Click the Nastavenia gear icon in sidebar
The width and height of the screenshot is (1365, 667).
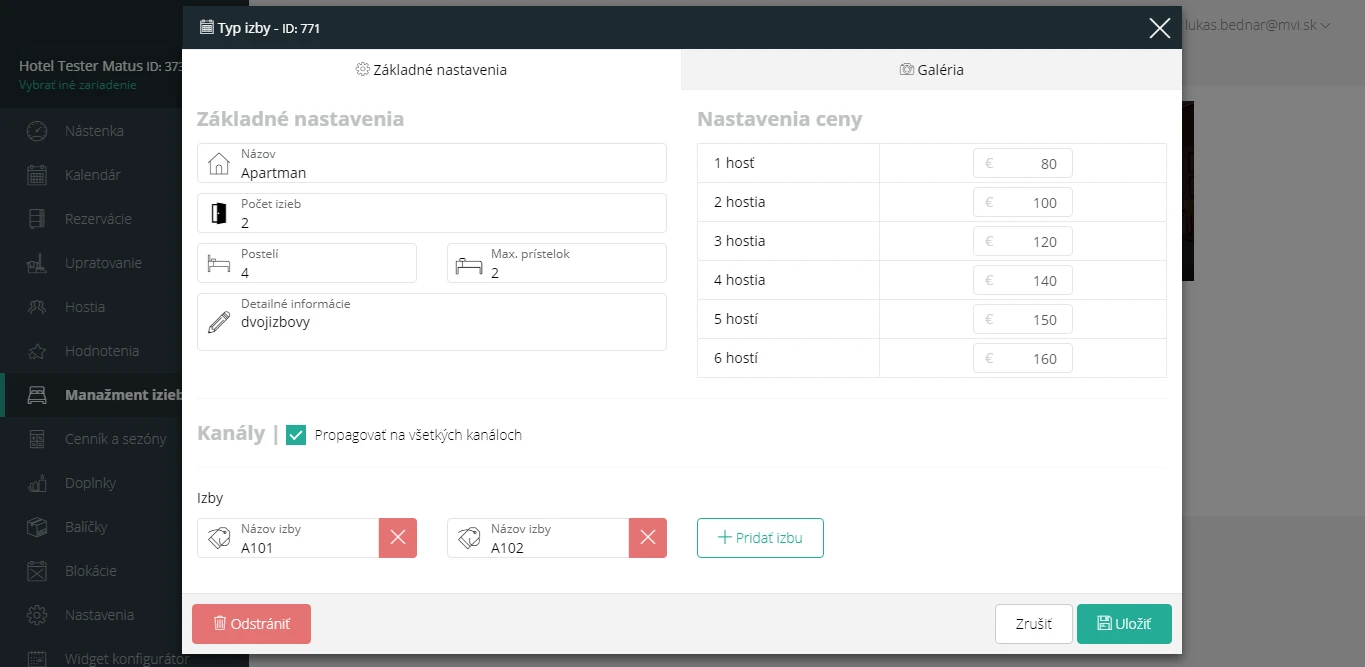(x=37, y=615)
